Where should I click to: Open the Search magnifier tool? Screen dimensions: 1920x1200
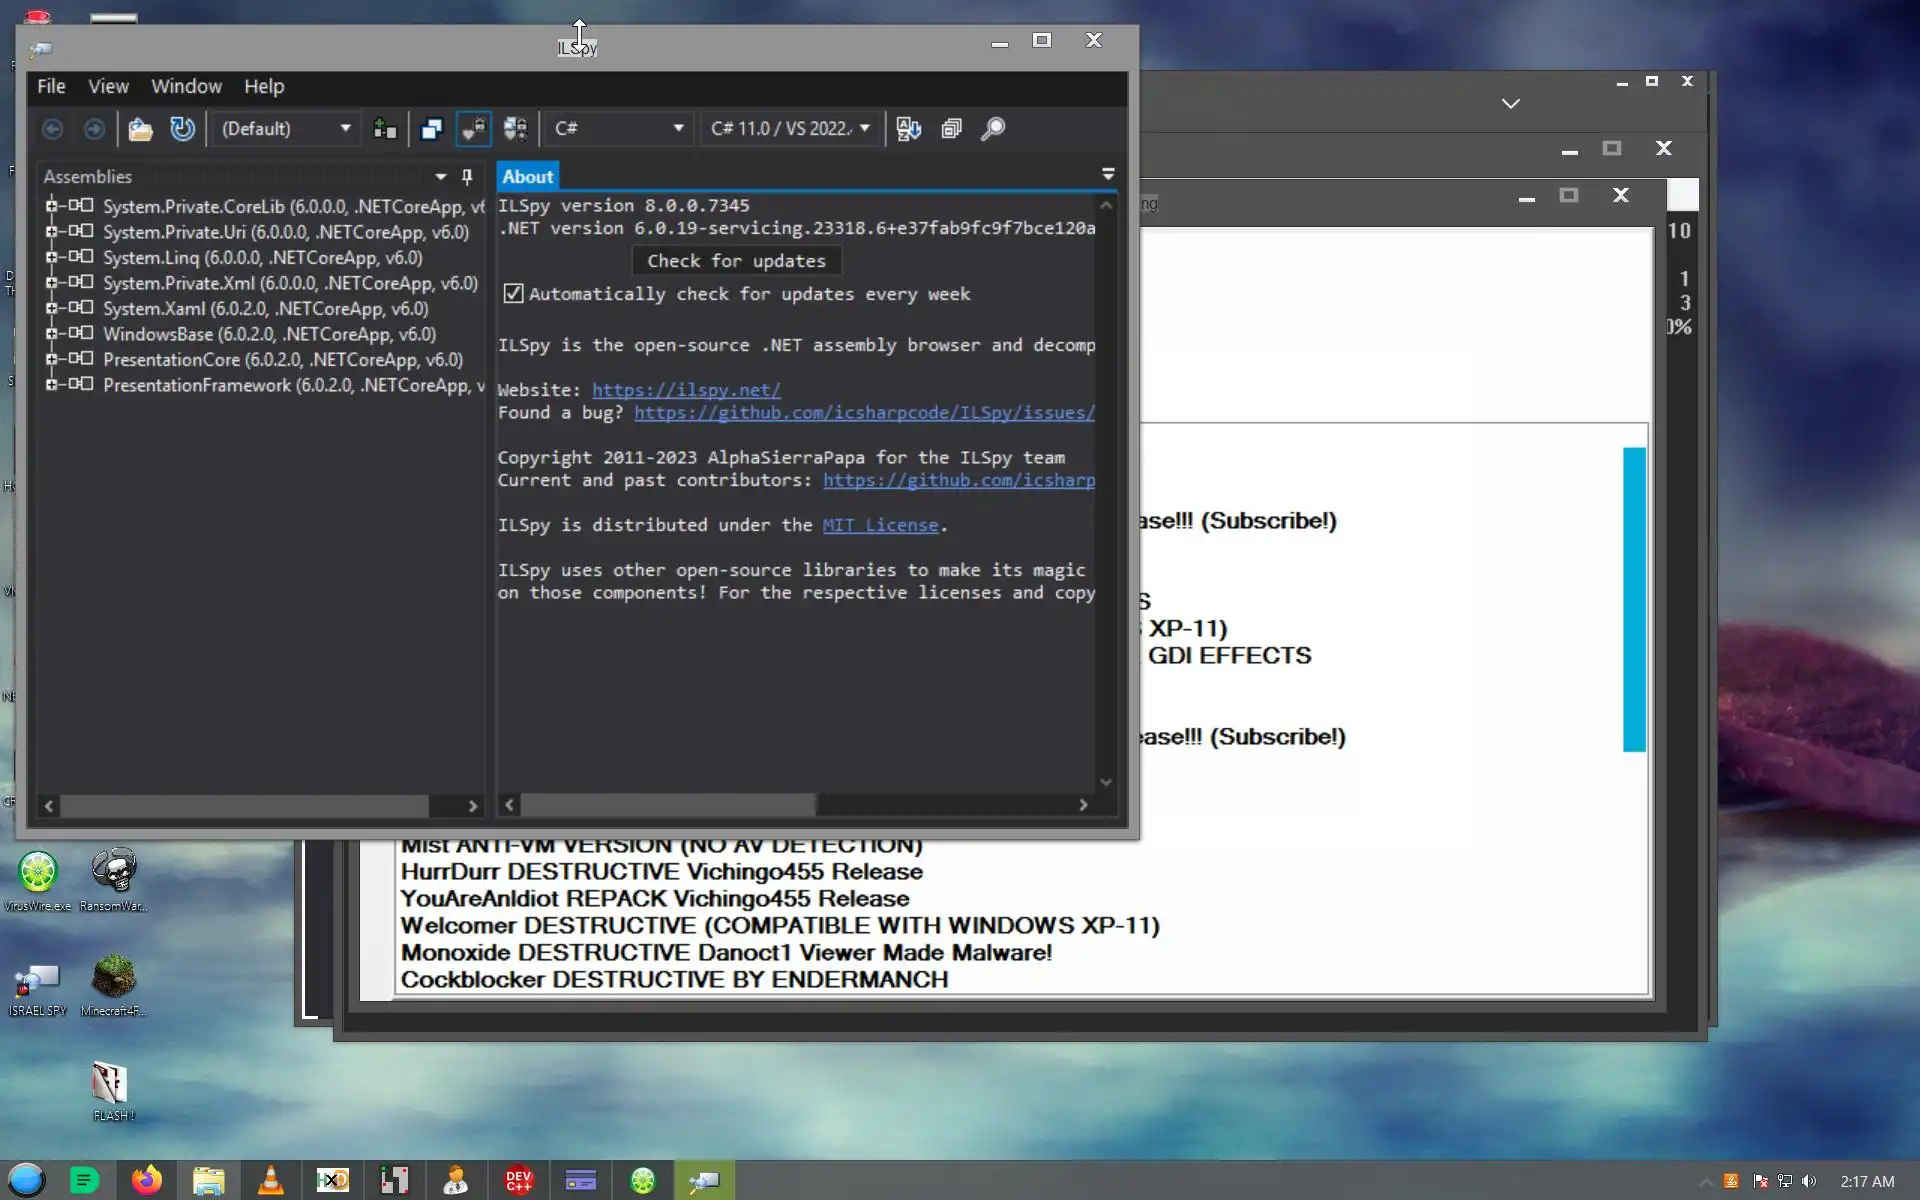pyautogui.click(x=993, y=129)
